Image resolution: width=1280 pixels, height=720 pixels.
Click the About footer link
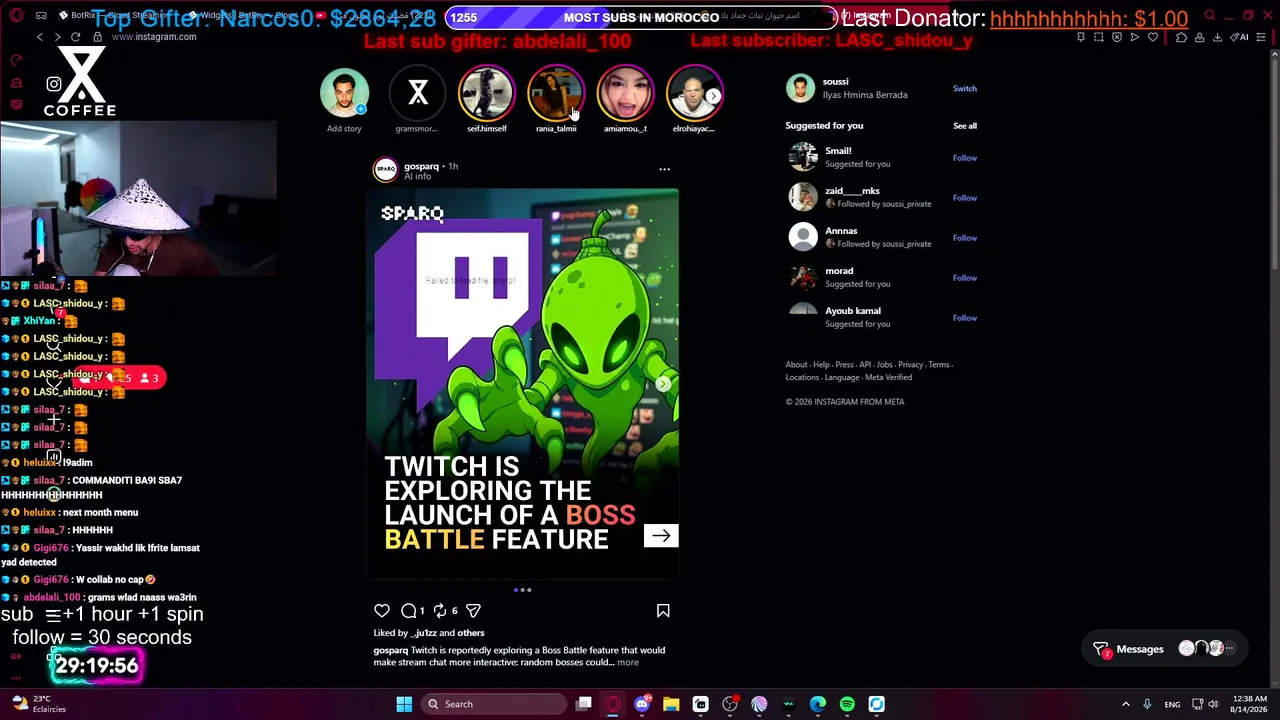(x=796, y=365)
